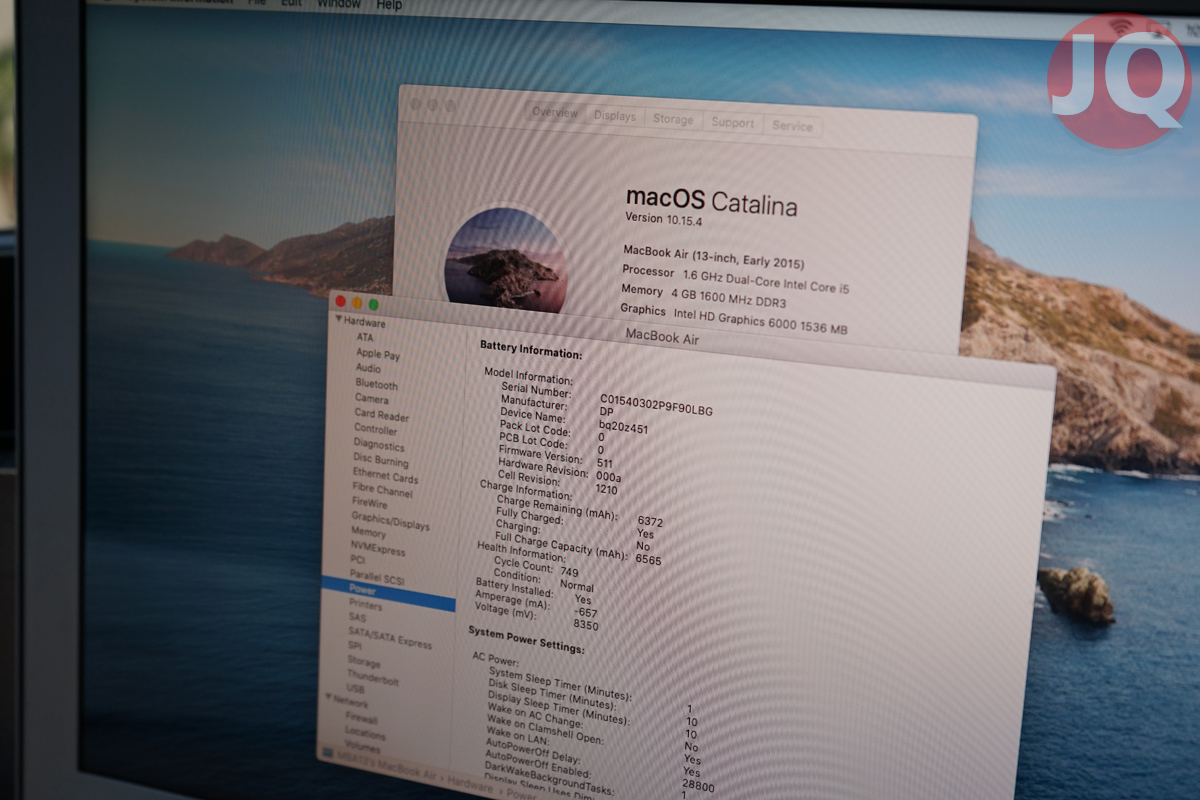Click battery serial number 'C01540302P9F90LBG'

(656, 407)
